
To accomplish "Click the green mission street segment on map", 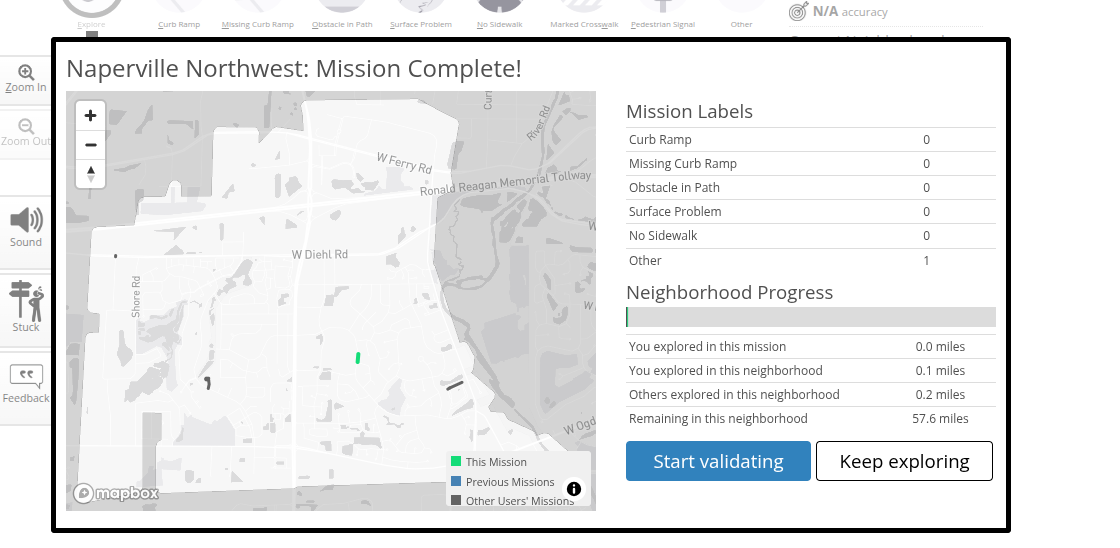I will pyautogui.click(x=358, y=357).
